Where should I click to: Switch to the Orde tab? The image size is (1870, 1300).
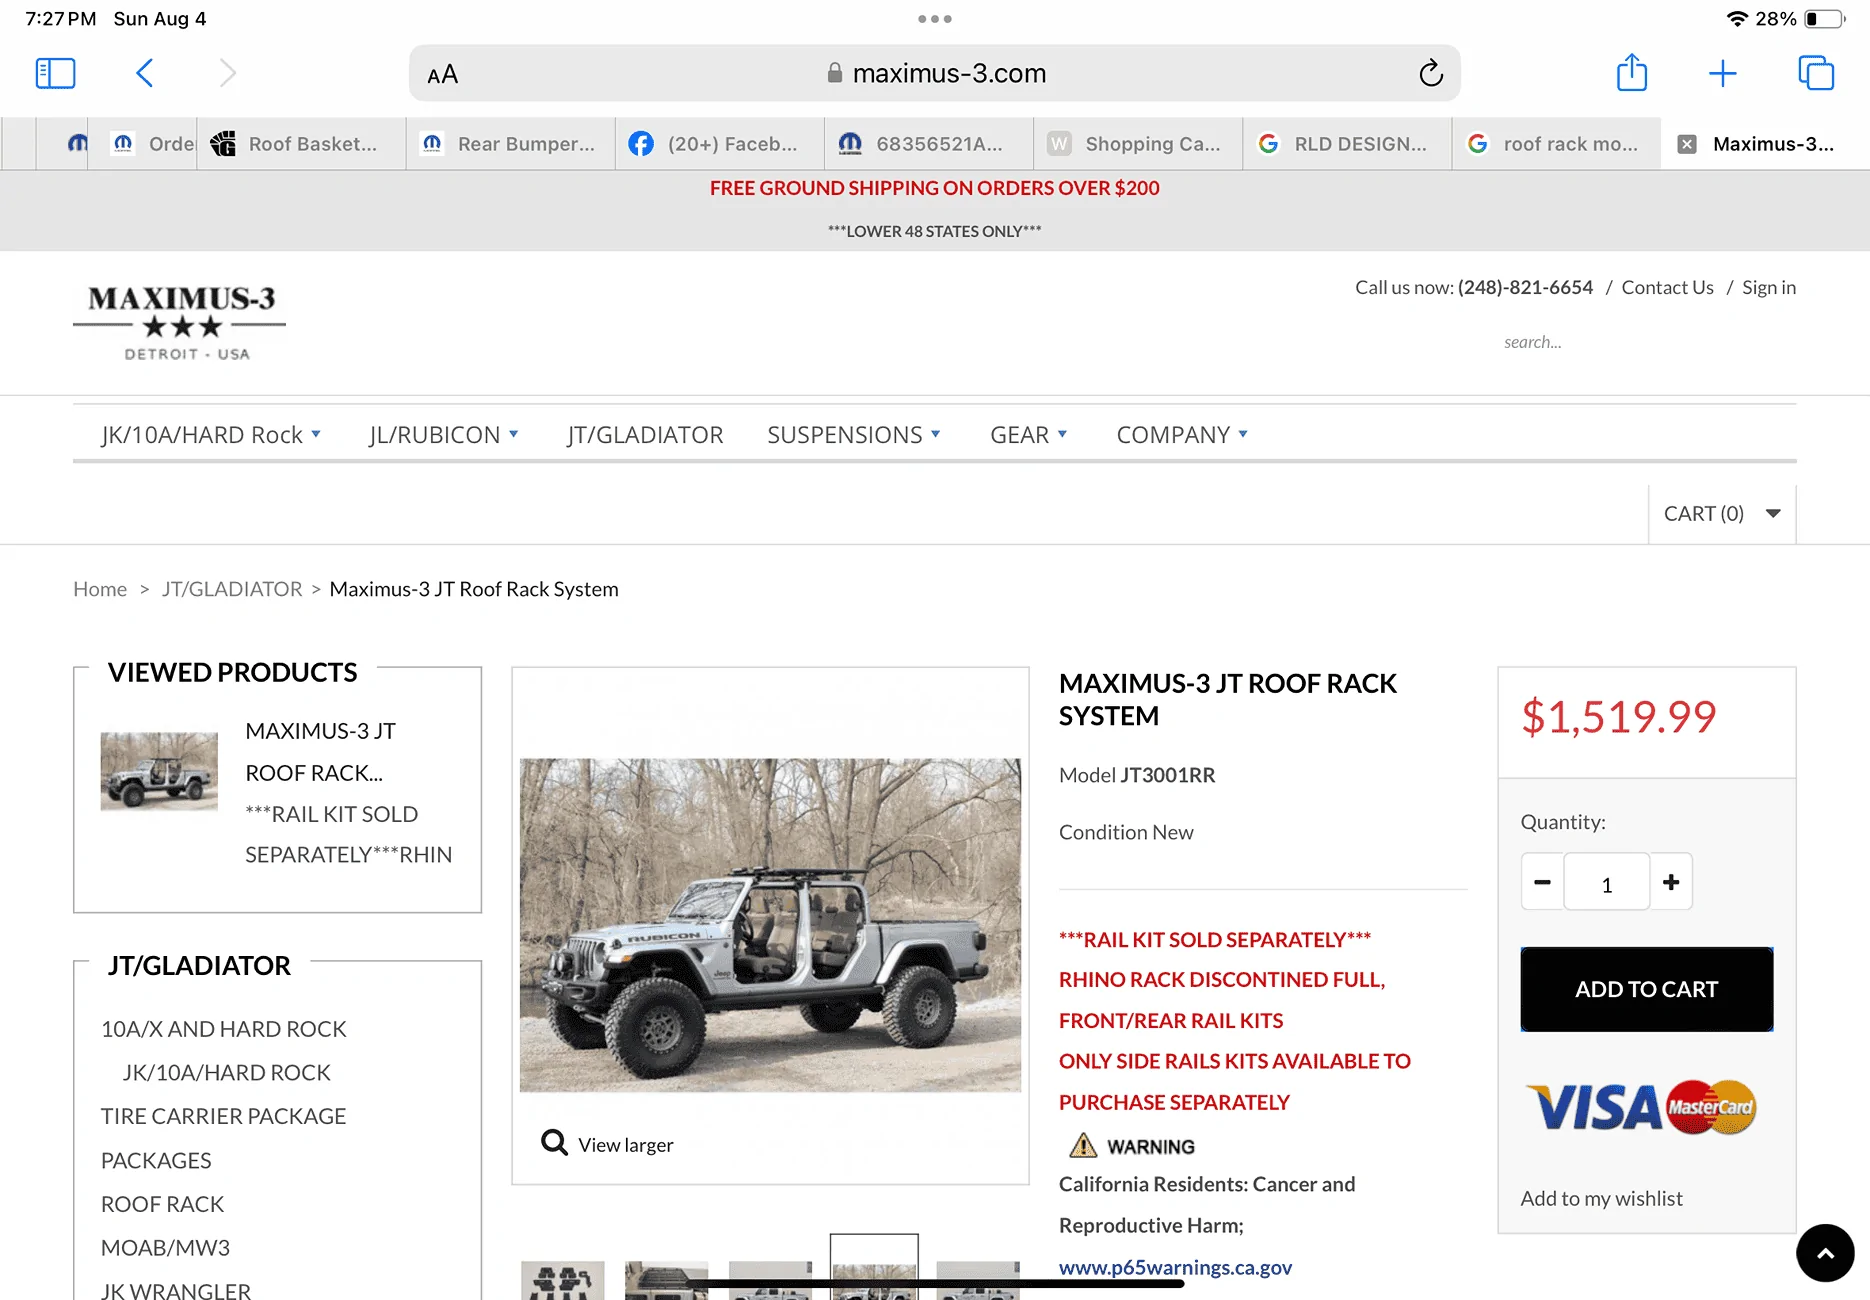[x=143, y=144]
